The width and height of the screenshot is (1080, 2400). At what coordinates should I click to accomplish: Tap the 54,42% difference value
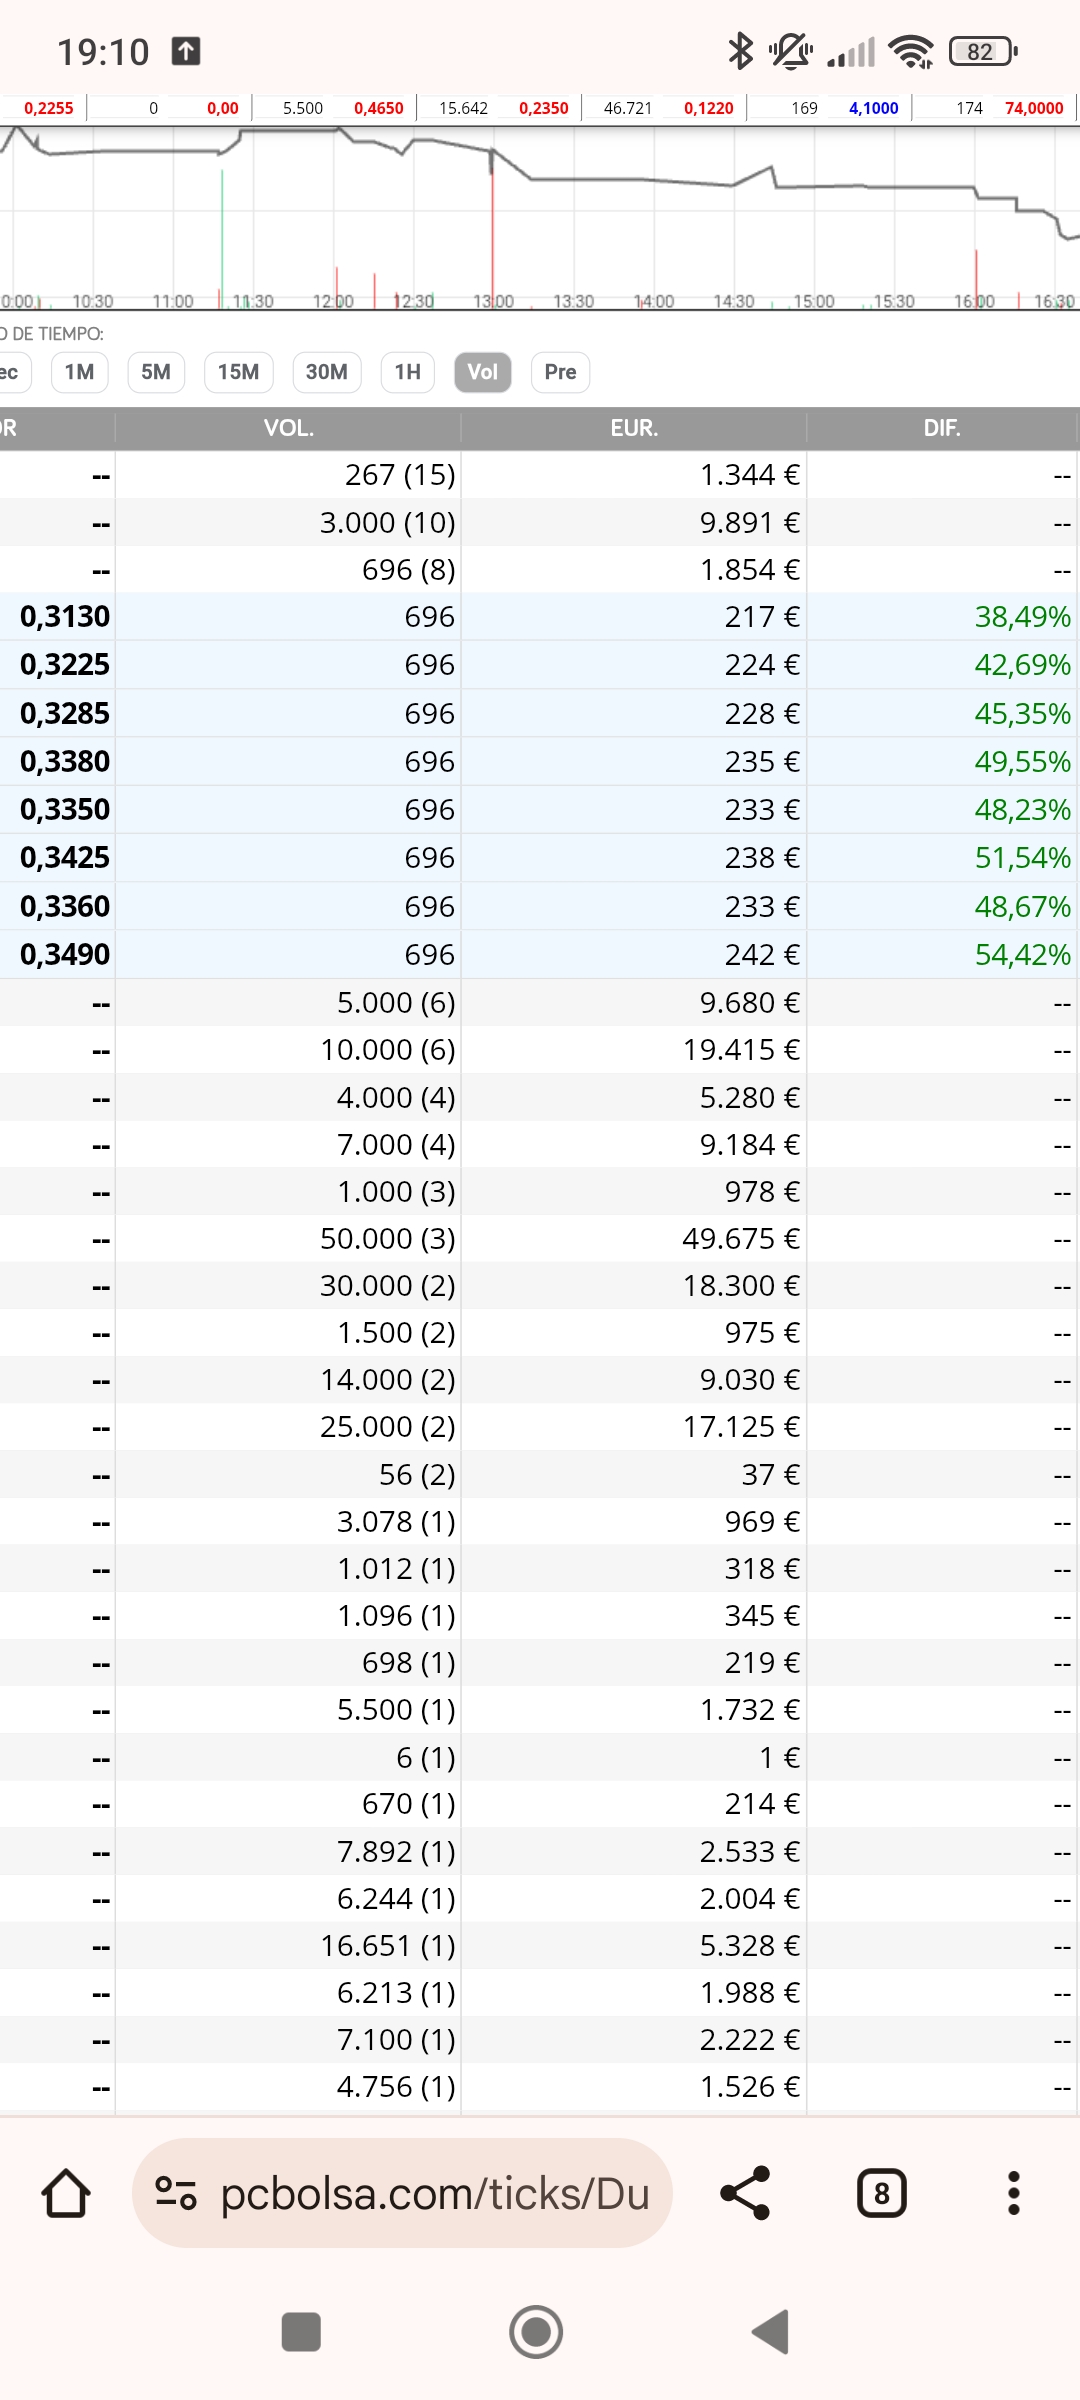point(1023,955)
